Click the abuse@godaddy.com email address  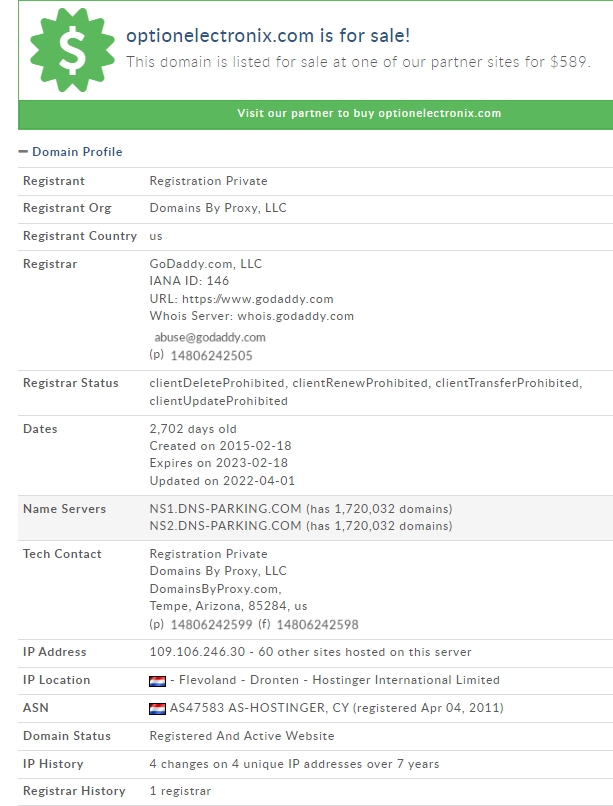pos(210,337)
